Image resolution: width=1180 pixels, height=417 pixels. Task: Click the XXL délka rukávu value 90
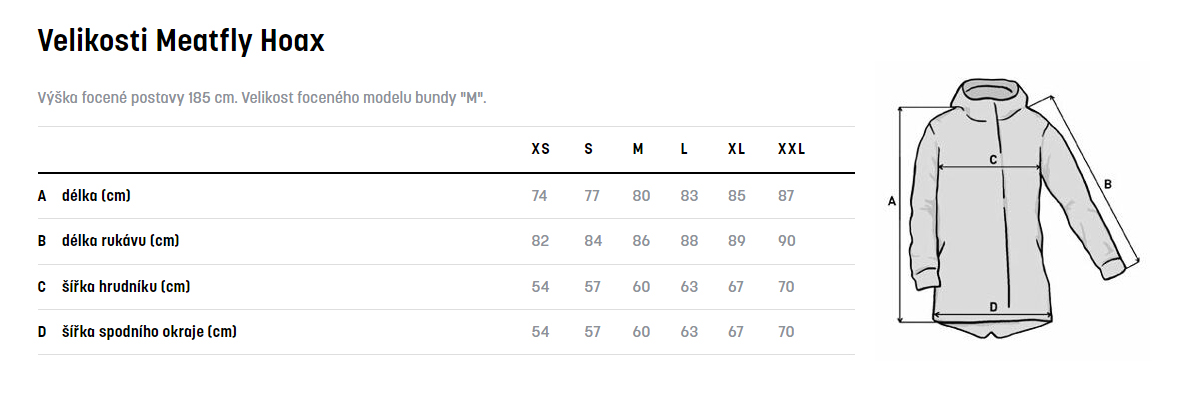(786, 241)
